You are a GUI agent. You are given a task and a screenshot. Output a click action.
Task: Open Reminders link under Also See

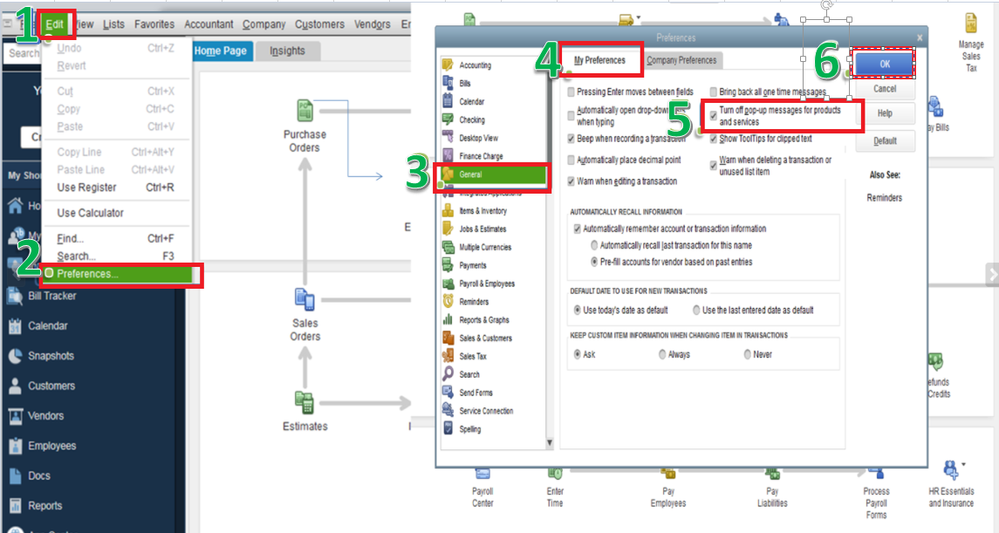[x=884, y=198]
